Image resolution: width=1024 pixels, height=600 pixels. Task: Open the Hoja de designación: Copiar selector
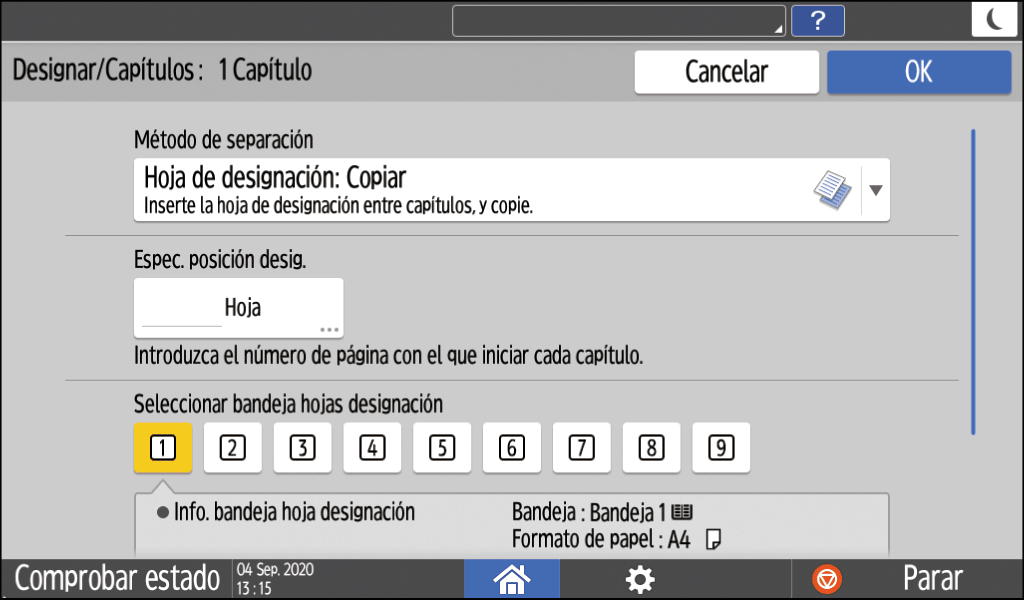[470, 189]
